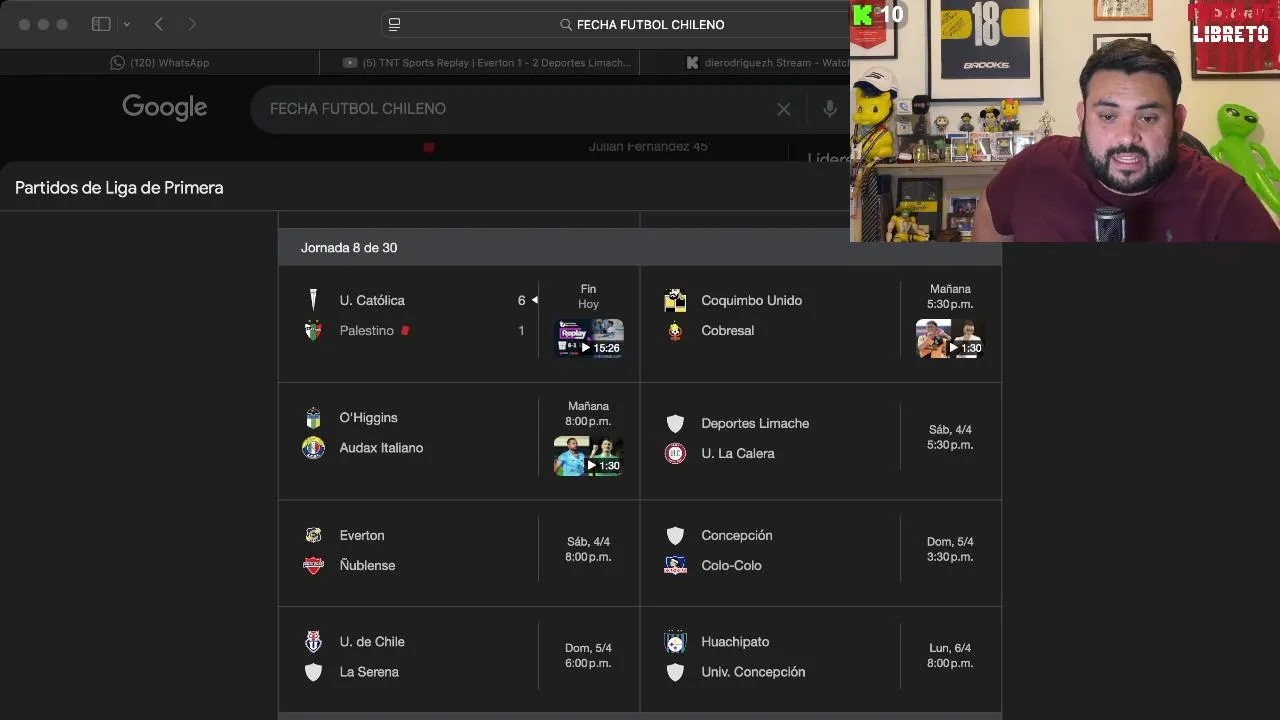
Task: Open Coquimbo Unido team name
Action: point(751,300)
